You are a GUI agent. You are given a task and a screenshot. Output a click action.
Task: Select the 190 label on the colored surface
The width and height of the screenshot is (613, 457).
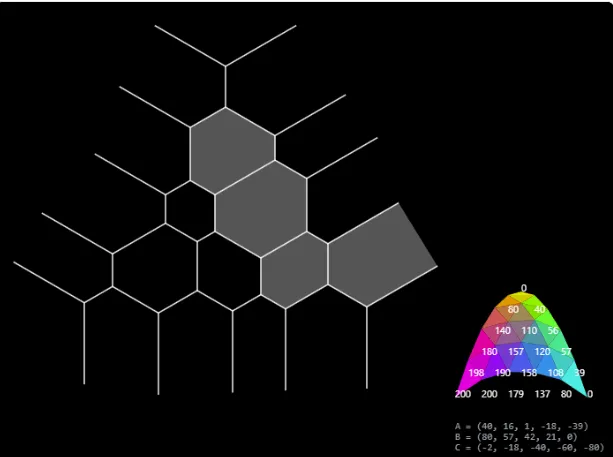(x=503, y=373)
